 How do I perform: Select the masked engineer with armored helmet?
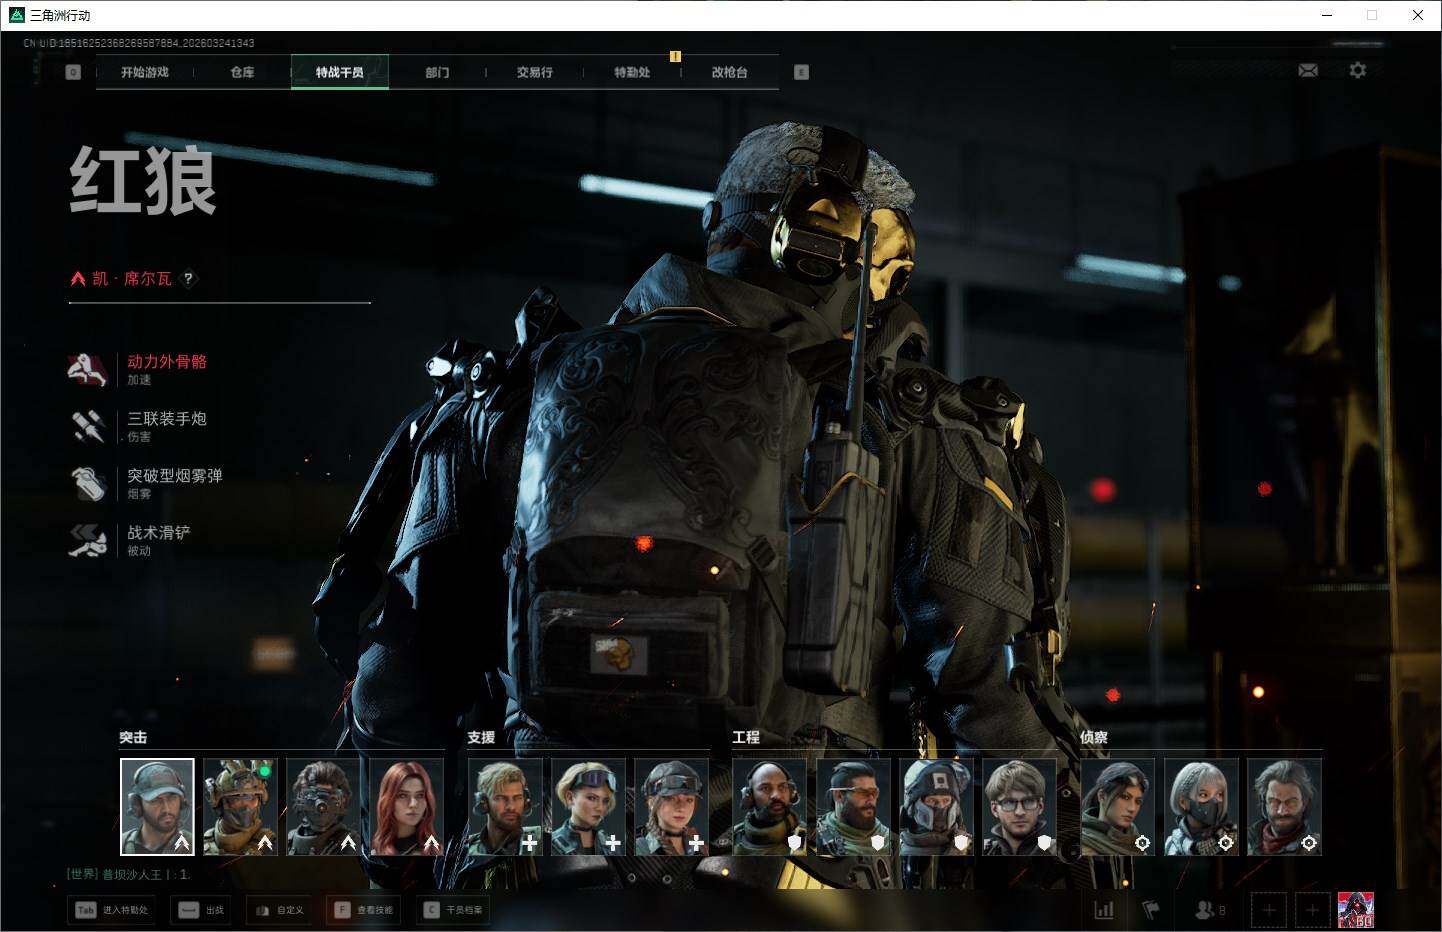click(936, 807)
